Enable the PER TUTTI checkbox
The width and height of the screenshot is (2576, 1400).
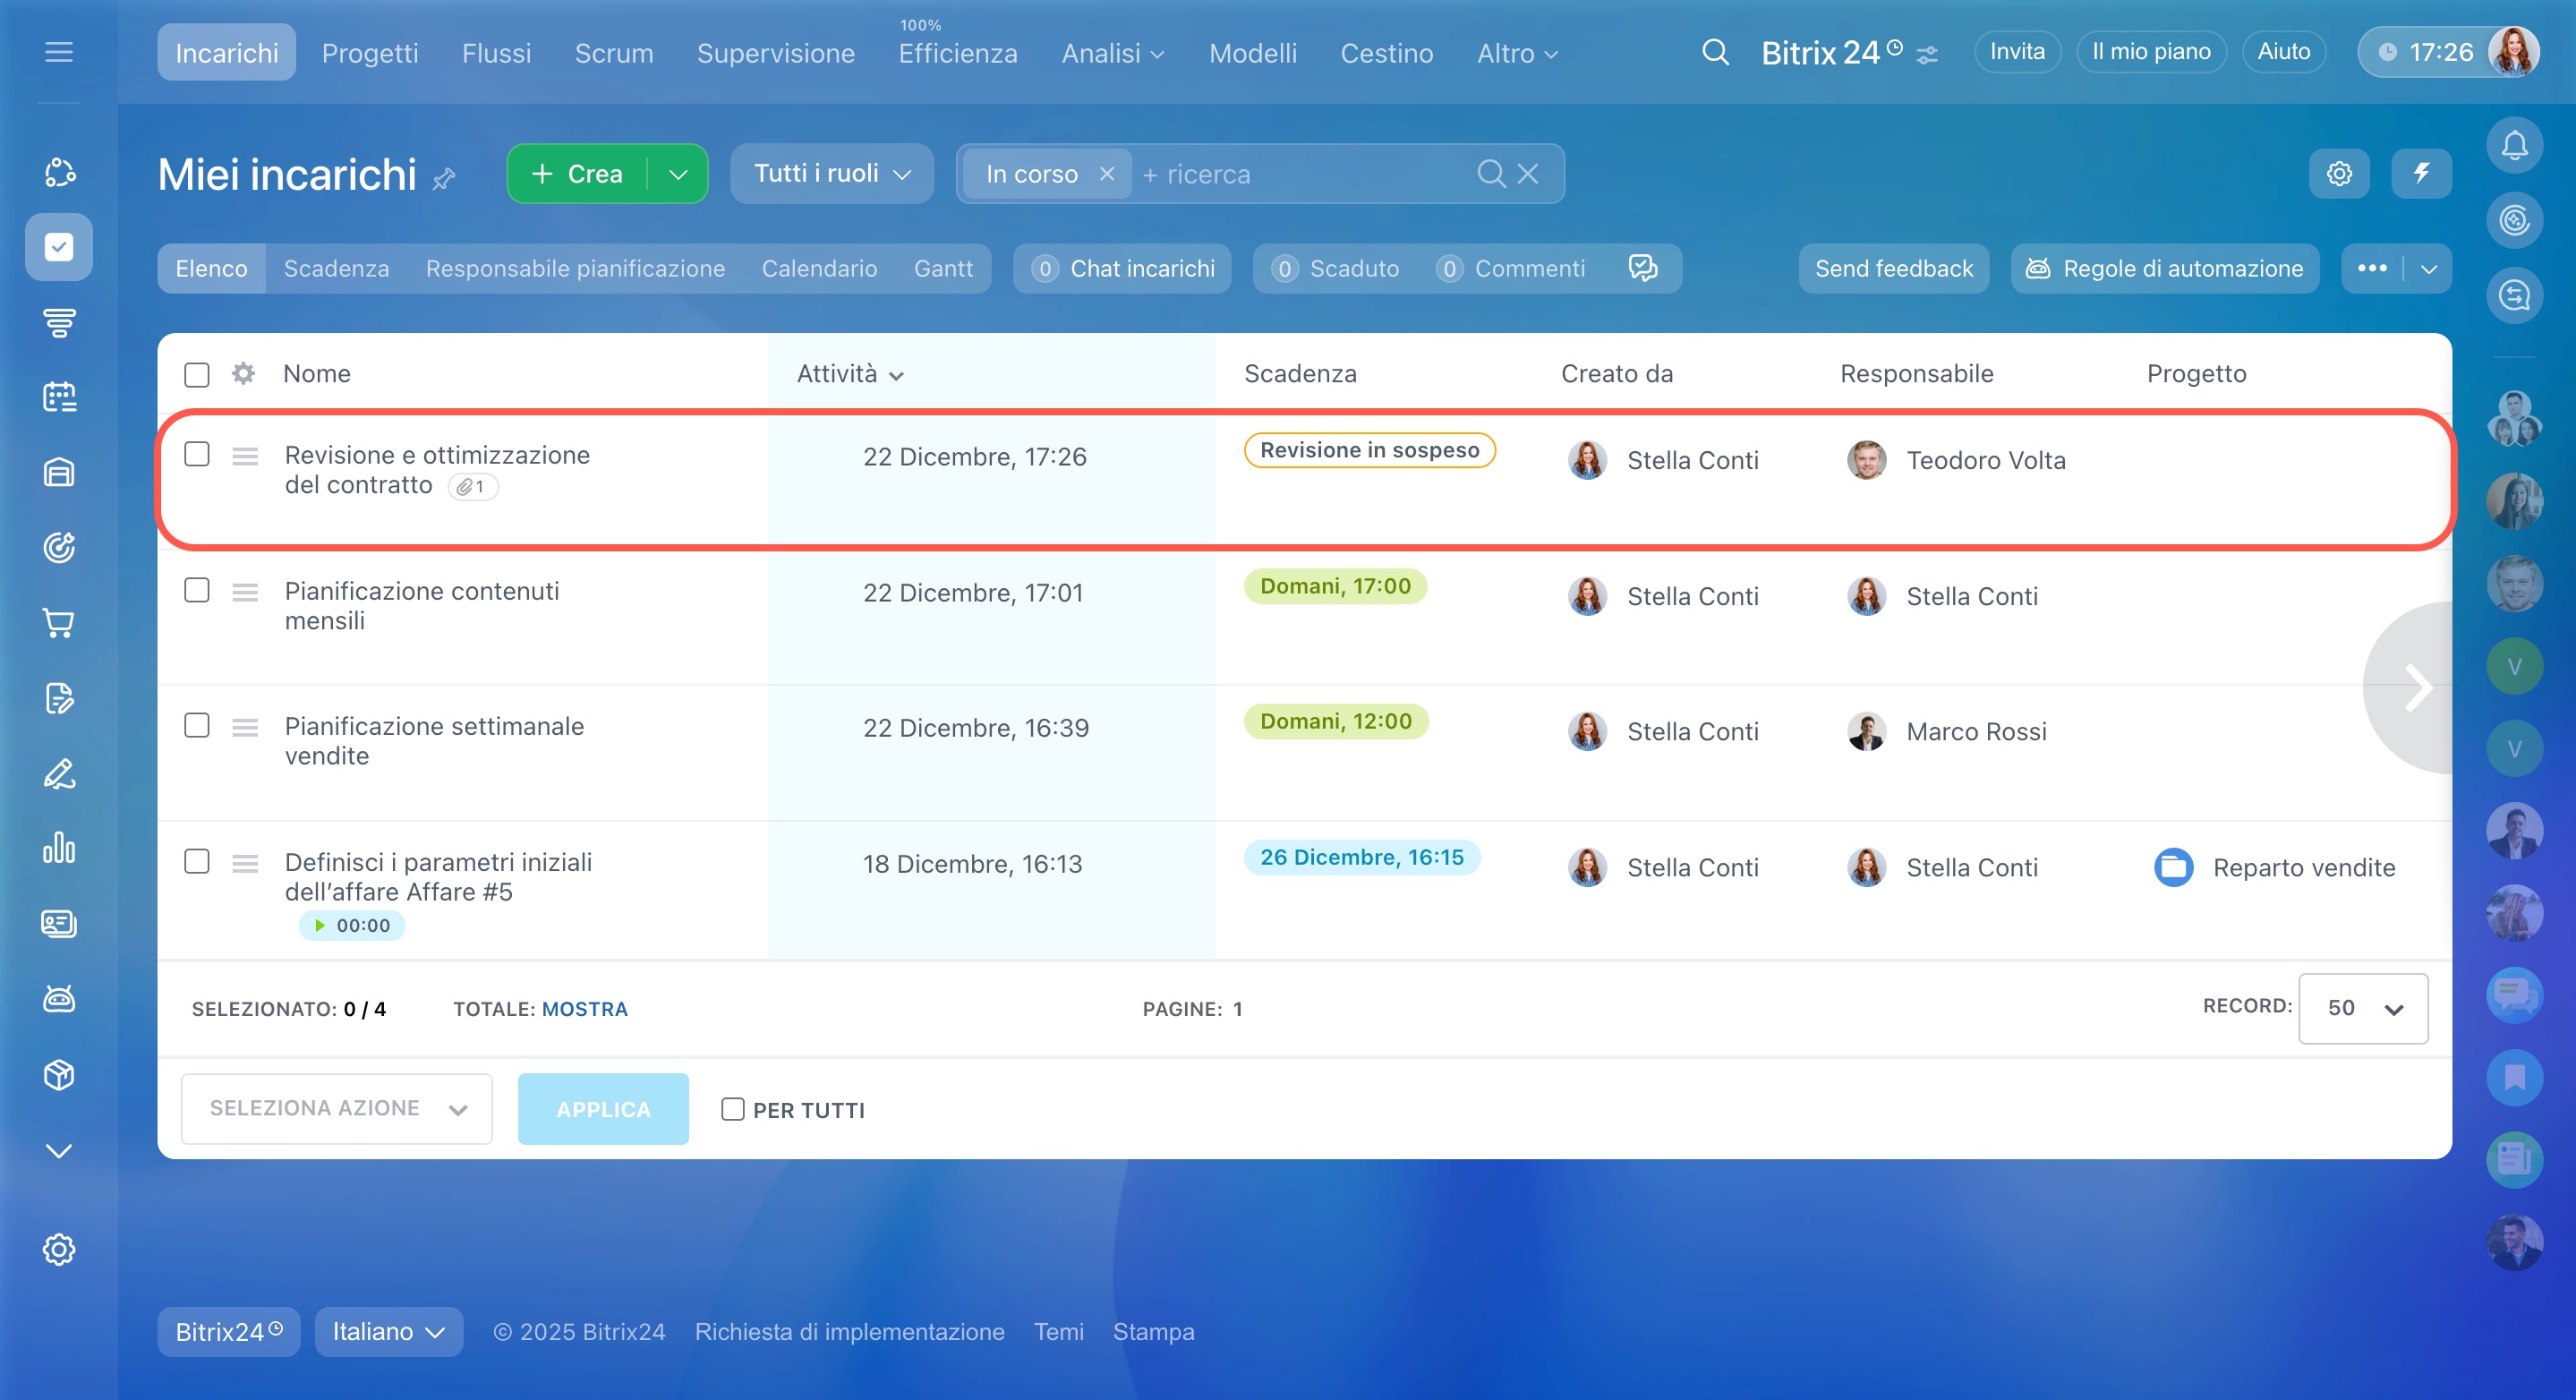point(733,1109)
